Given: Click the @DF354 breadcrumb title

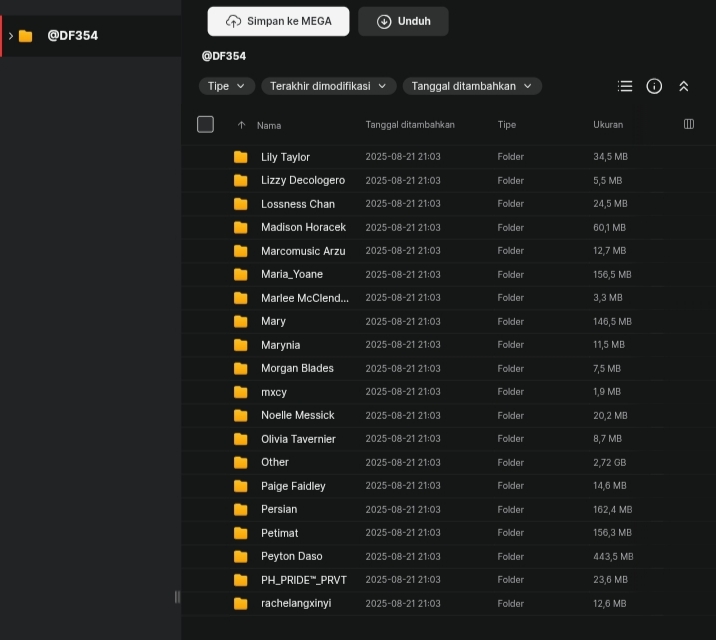Looking at the screenshot, I should tap(224, 56).
